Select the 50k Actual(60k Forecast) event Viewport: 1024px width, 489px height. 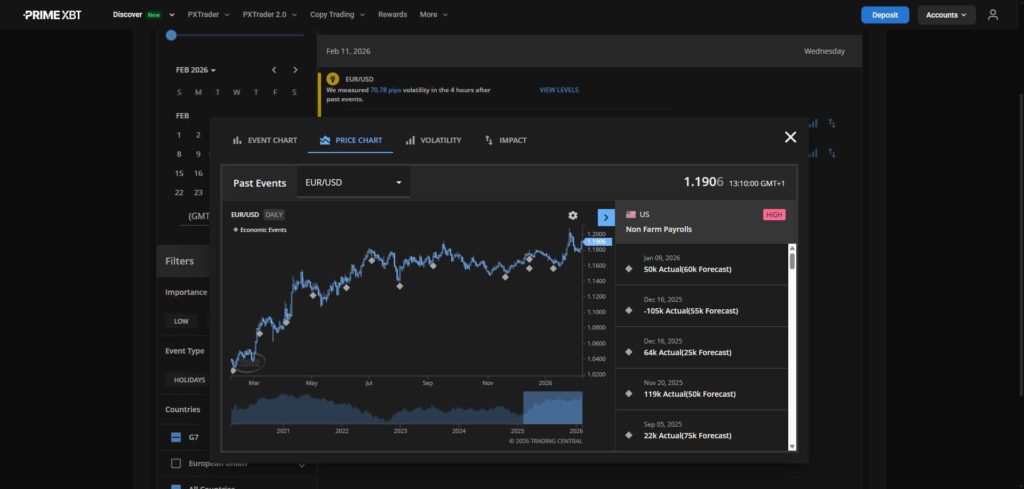[702, 264]
